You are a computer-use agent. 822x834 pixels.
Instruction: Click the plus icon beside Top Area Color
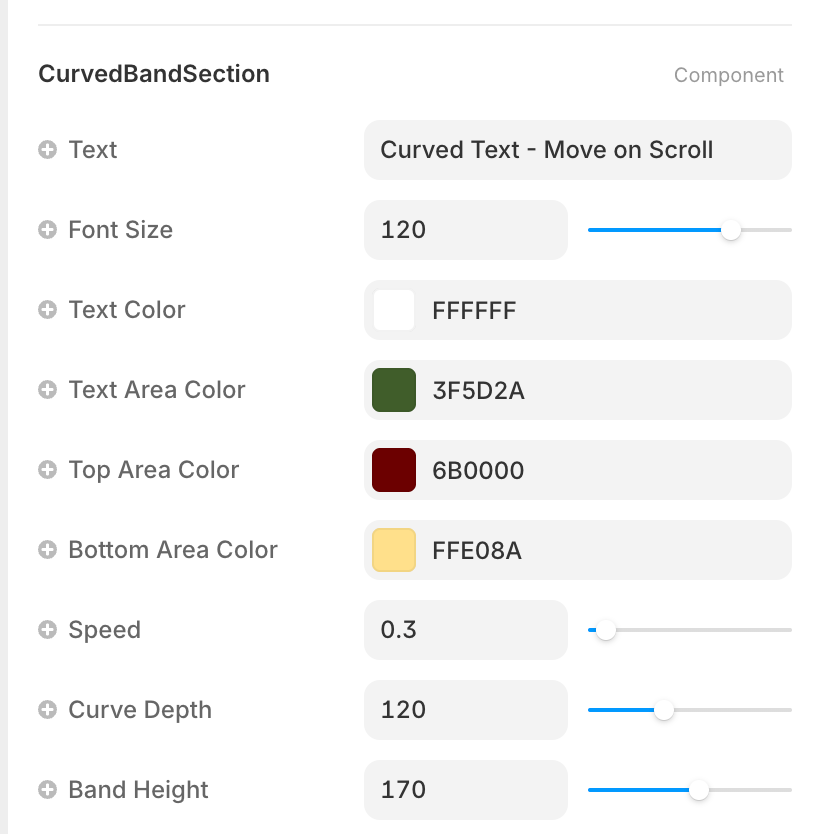[x=47, y=470]
